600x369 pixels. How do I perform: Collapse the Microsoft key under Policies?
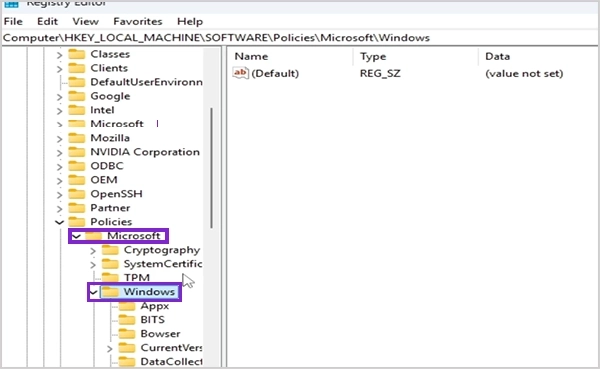click(x=76, y=236)
